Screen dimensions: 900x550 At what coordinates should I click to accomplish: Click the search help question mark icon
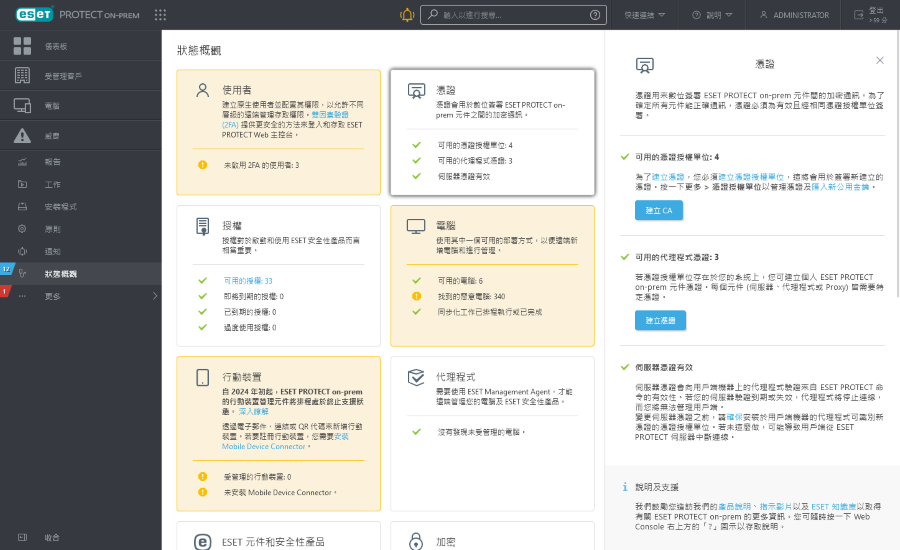[x=596, y=15]
